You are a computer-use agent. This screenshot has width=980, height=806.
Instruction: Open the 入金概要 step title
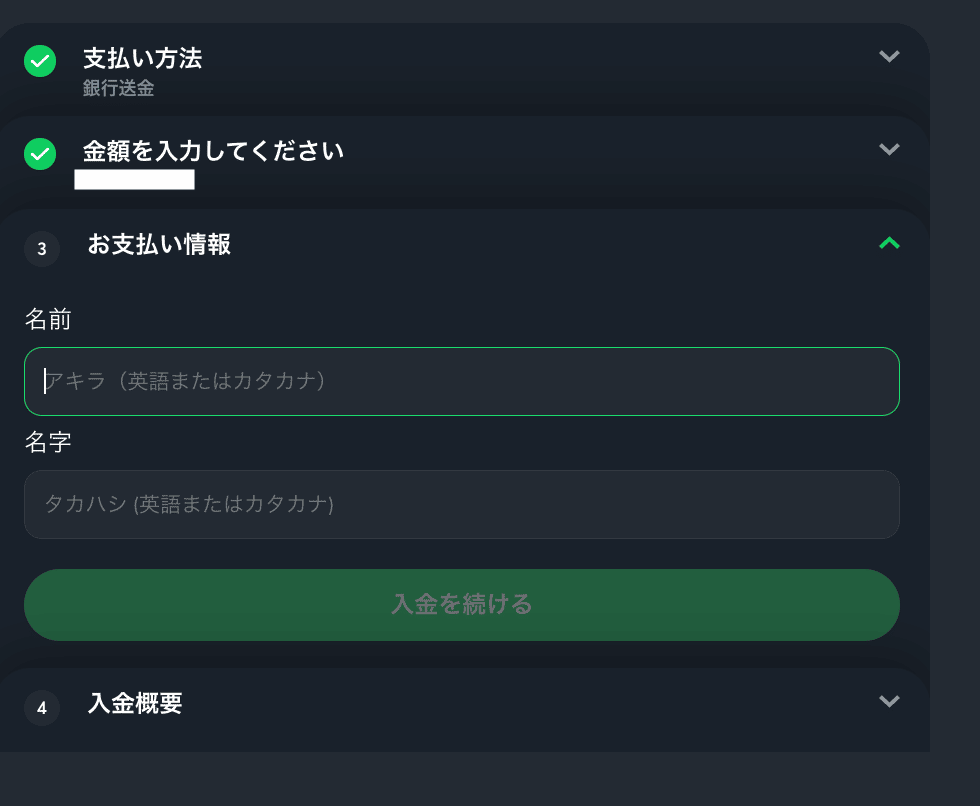pyautogui.click(x=135, y=703)
